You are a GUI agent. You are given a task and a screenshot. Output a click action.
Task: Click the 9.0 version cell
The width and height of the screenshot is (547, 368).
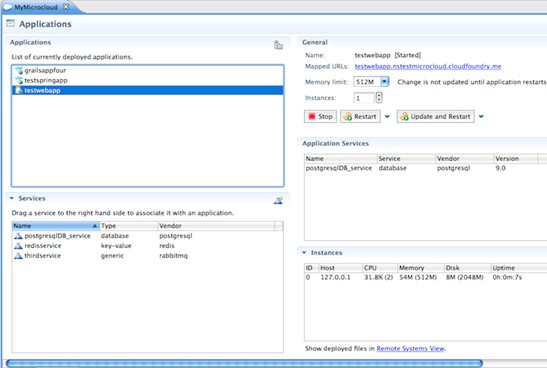pyautogui.click(x=500, y=168)
